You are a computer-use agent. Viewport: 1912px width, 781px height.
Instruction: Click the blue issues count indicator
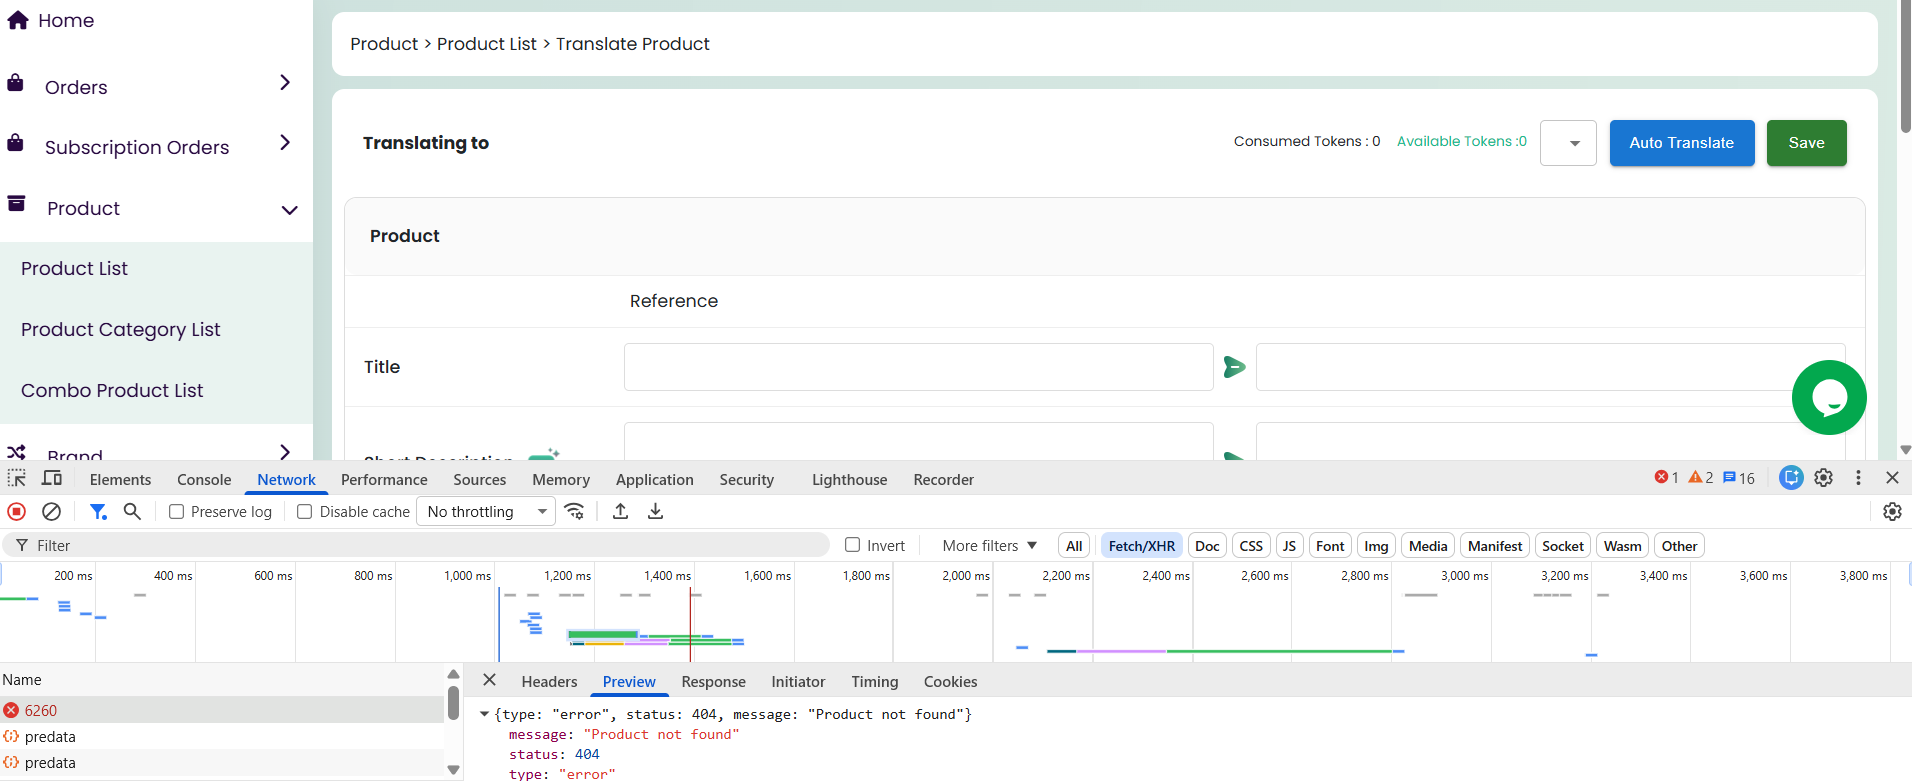(x=1739, y=478)
